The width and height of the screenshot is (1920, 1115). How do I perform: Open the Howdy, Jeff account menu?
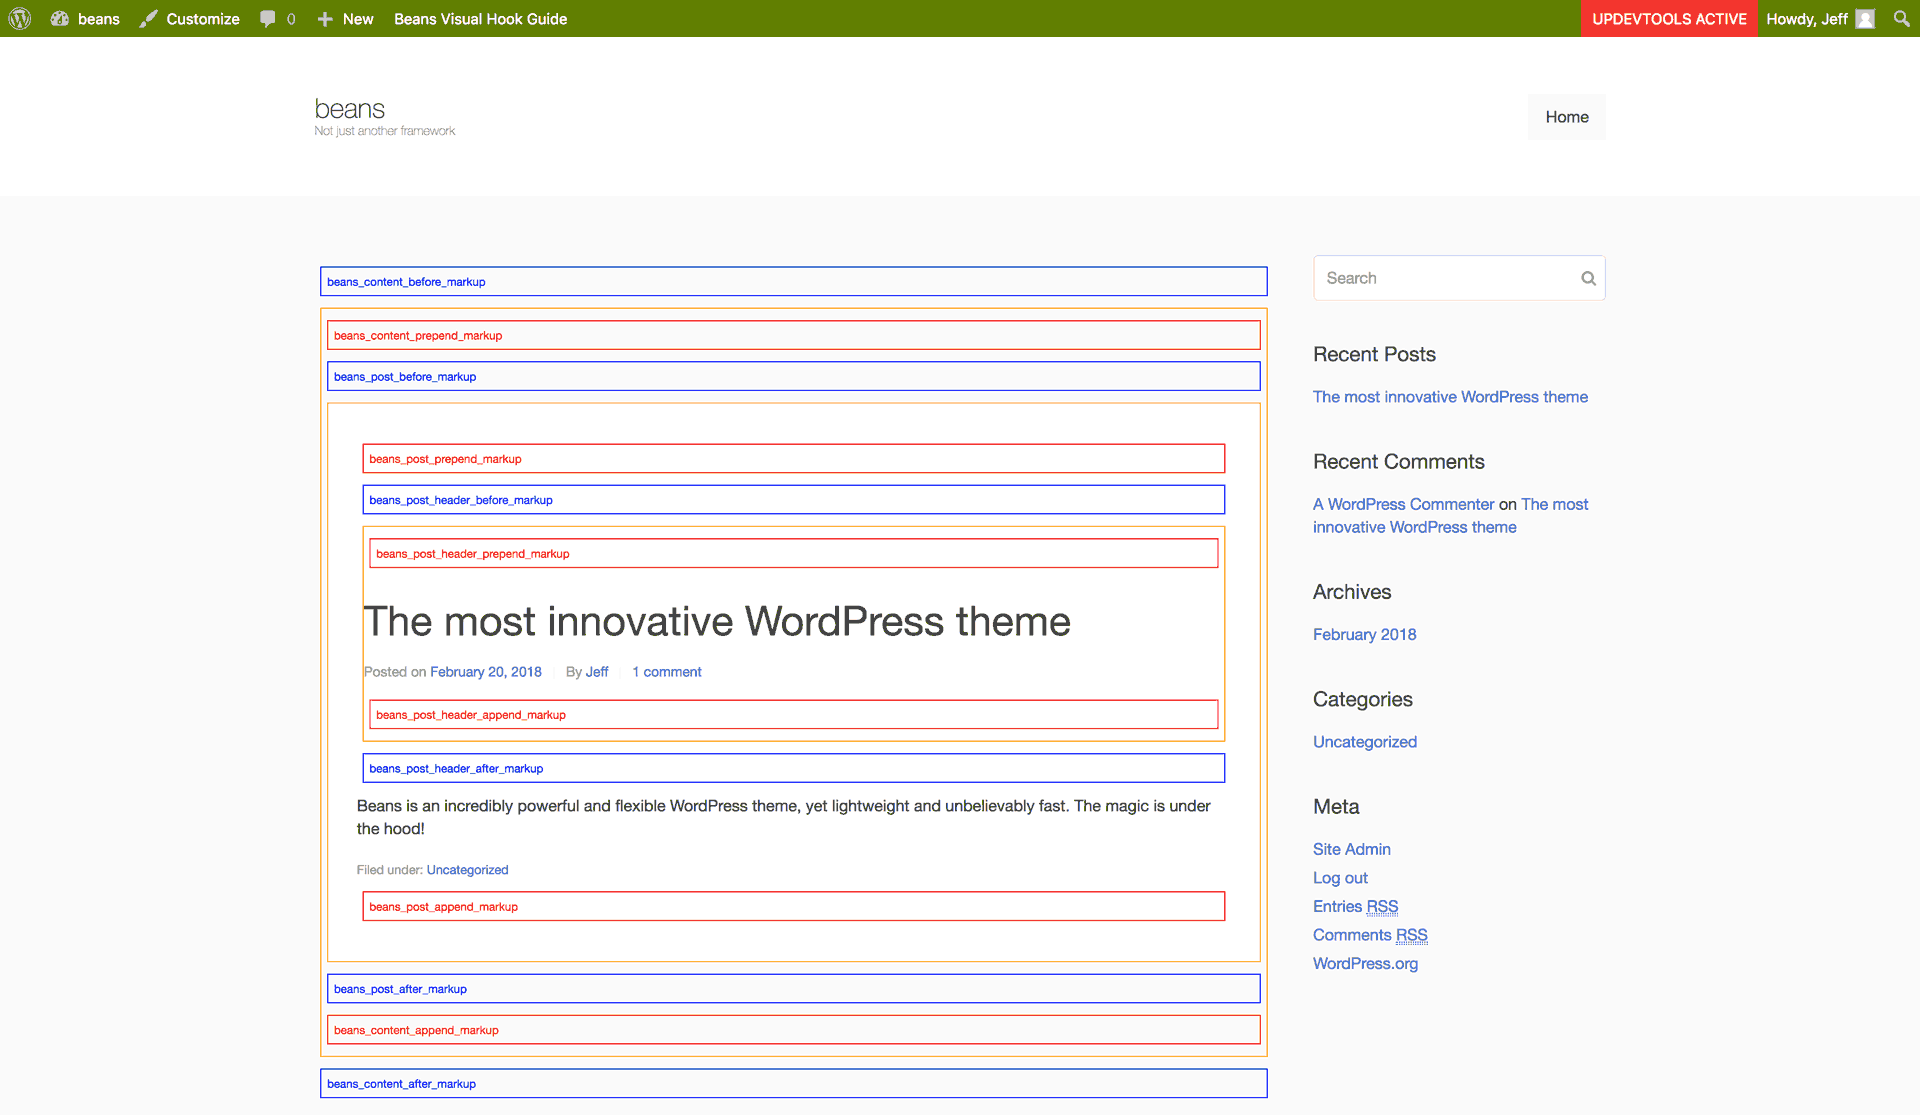[1806, 18]
